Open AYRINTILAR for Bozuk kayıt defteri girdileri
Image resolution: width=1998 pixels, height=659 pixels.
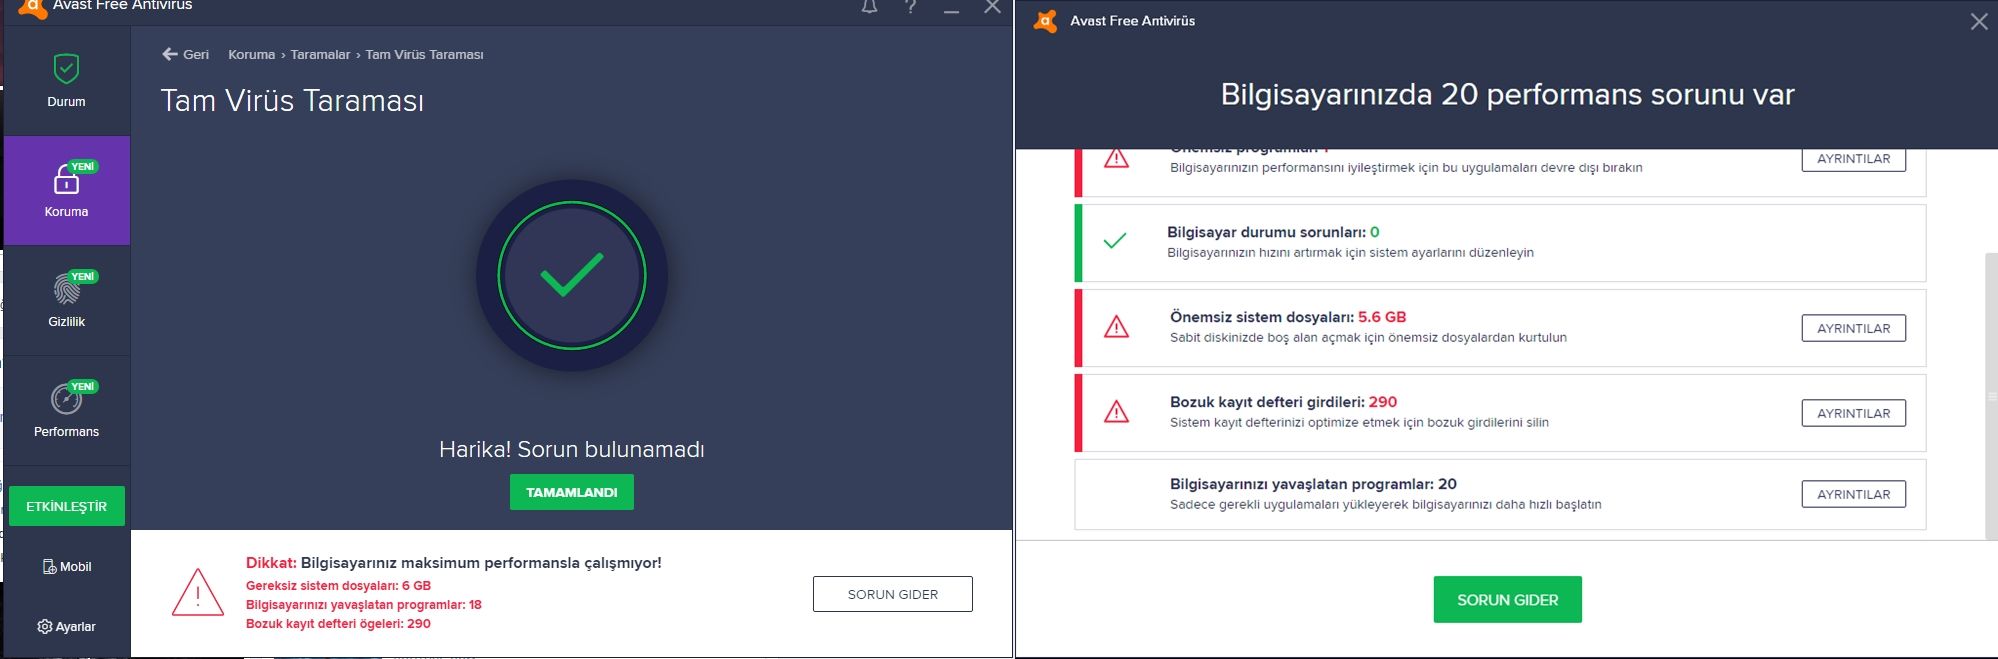click(1854, 413)
